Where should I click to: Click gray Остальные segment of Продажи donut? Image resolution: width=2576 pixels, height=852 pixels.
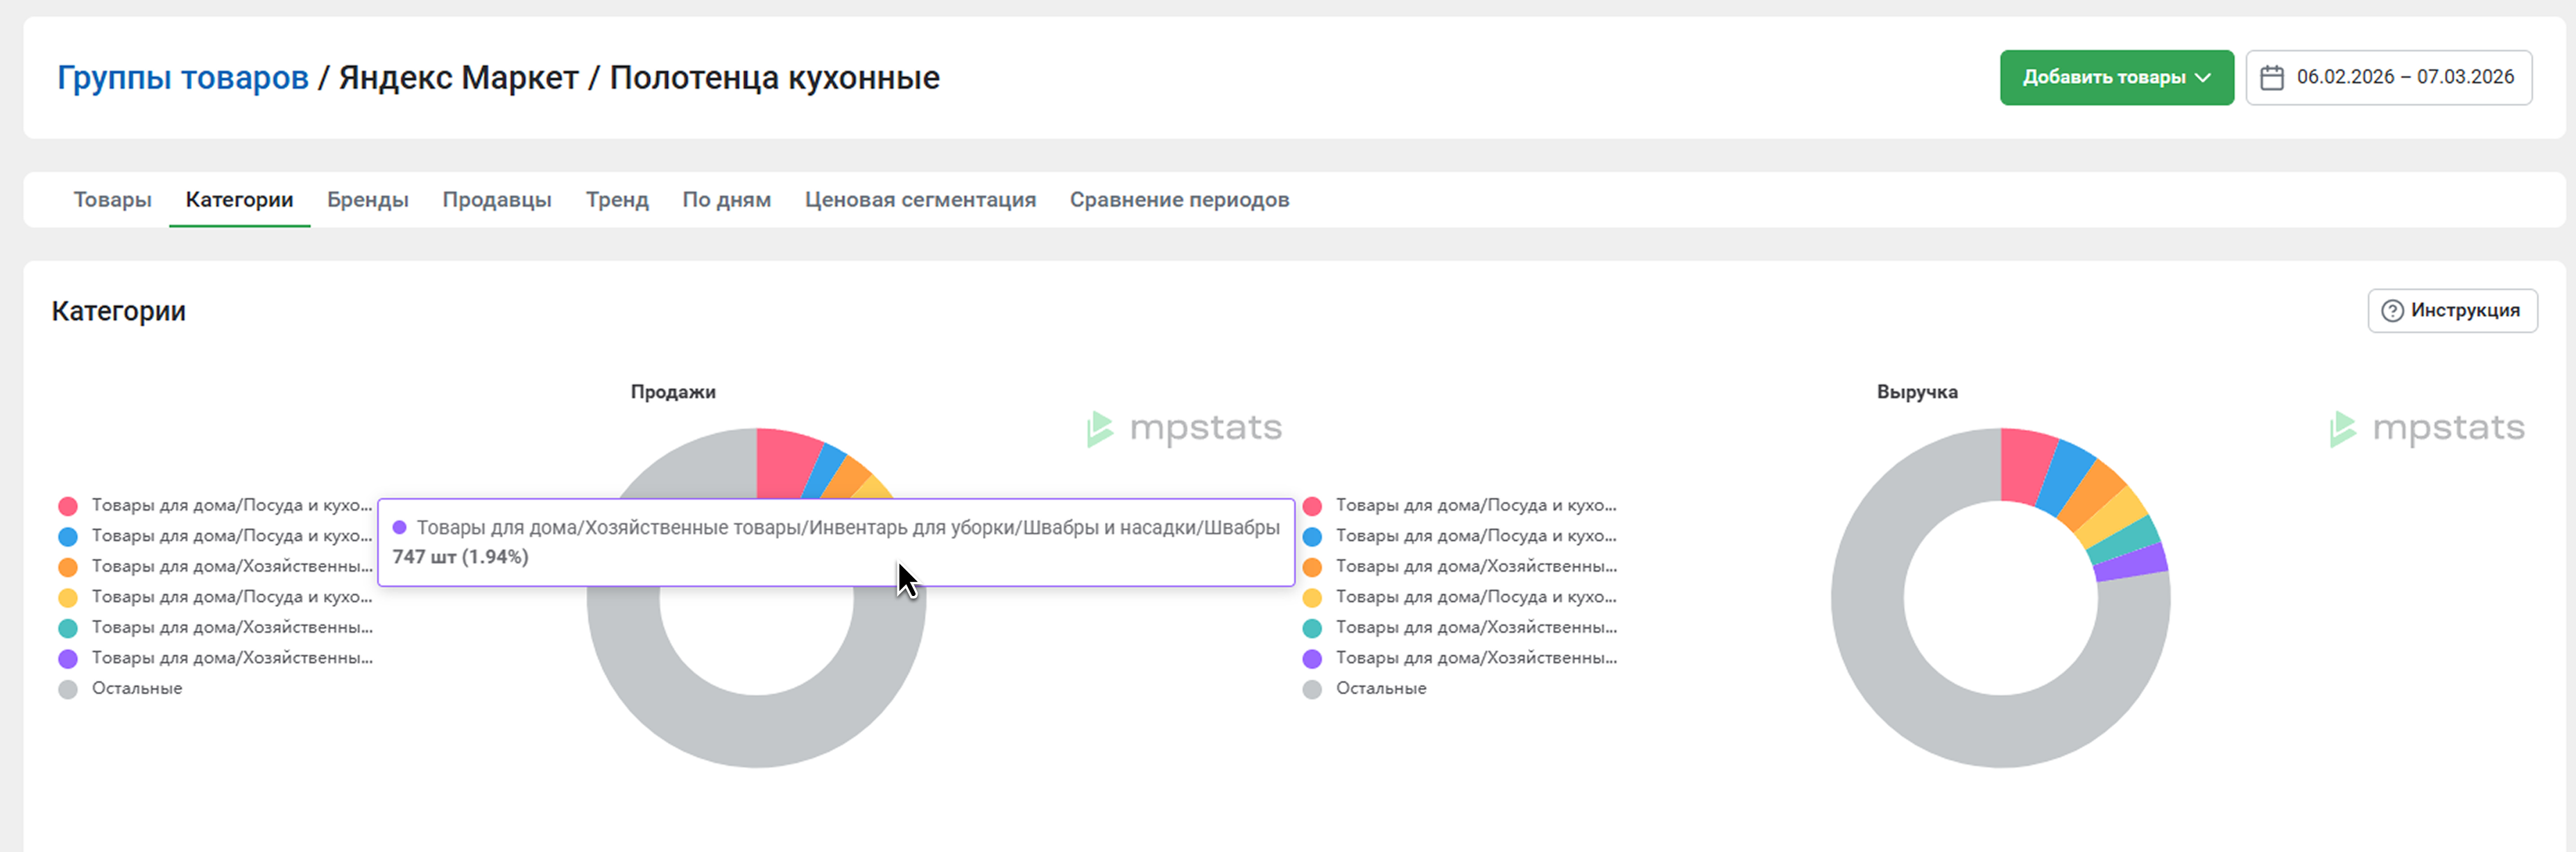pyautogui.click(x=757, y=732)
